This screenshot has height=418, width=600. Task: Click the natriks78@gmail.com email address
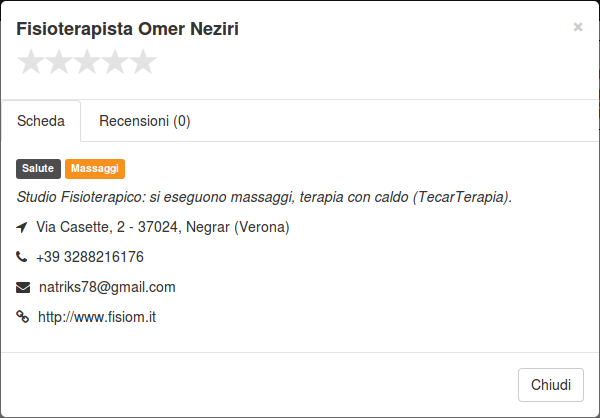pos(107,287)
